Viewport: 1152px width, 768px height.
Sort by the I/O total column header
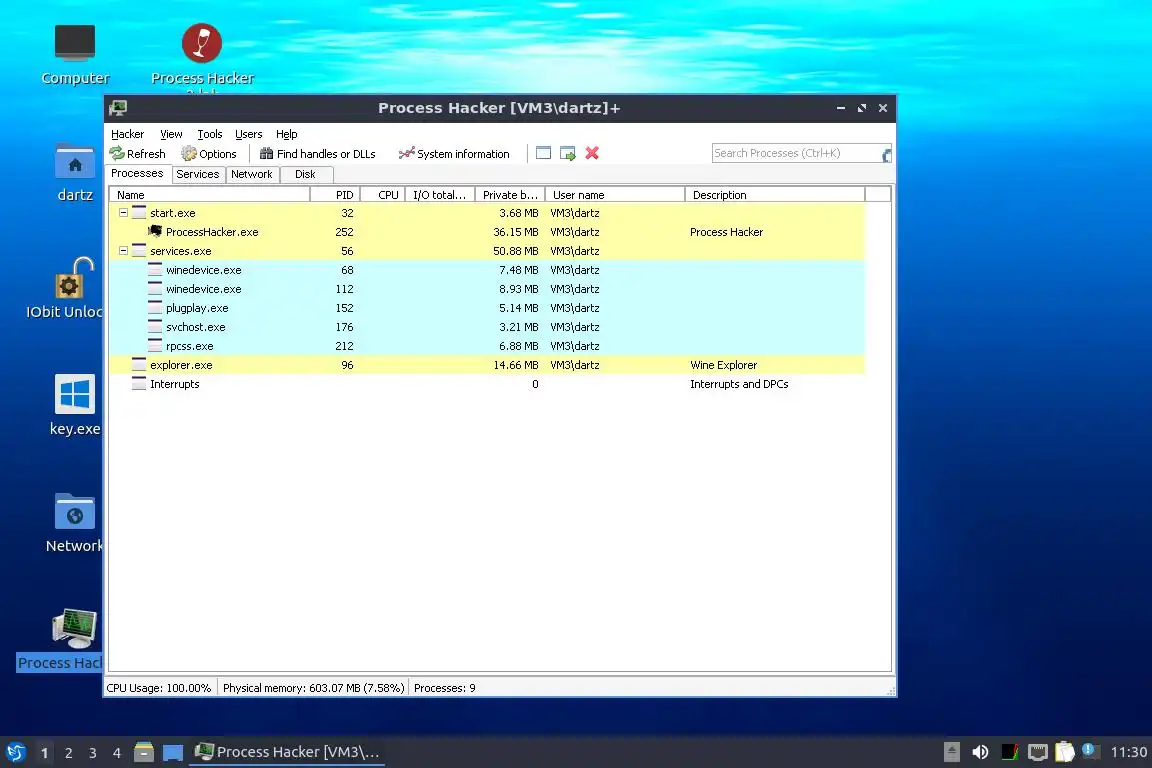(440, 195)
